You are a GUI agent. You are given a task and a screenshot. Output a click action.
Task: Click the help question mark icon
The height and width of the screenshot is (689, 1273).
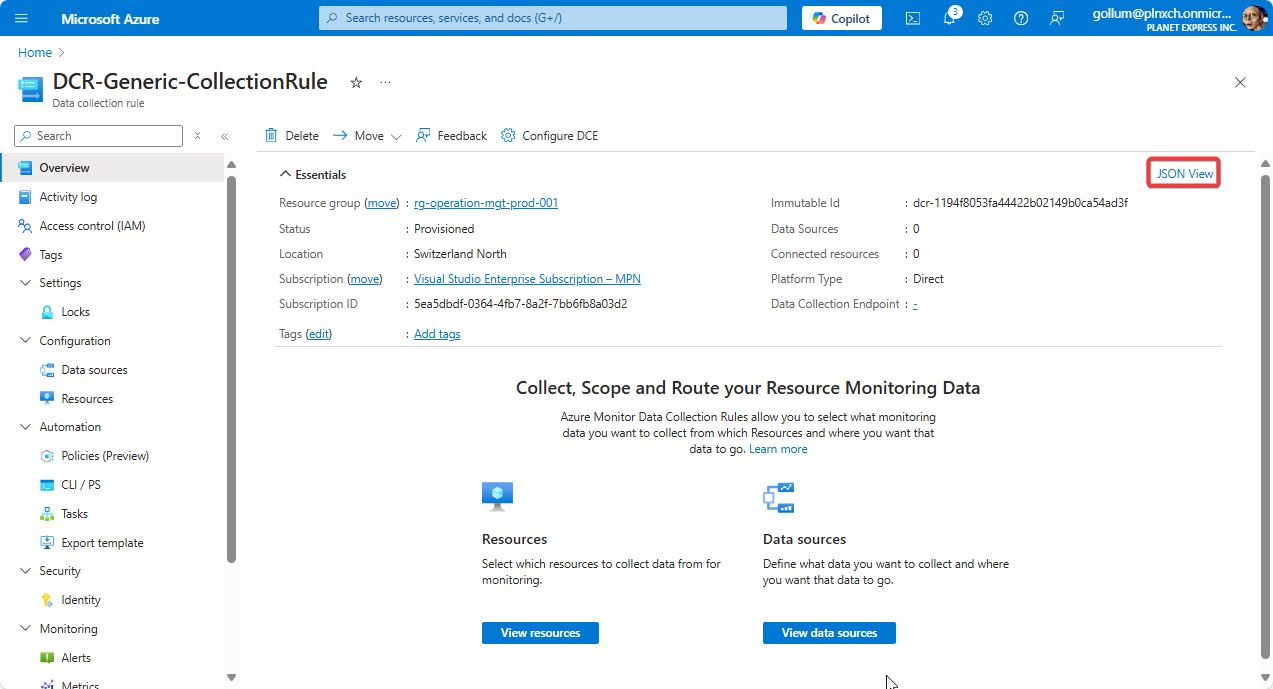tap(1021, 18)
